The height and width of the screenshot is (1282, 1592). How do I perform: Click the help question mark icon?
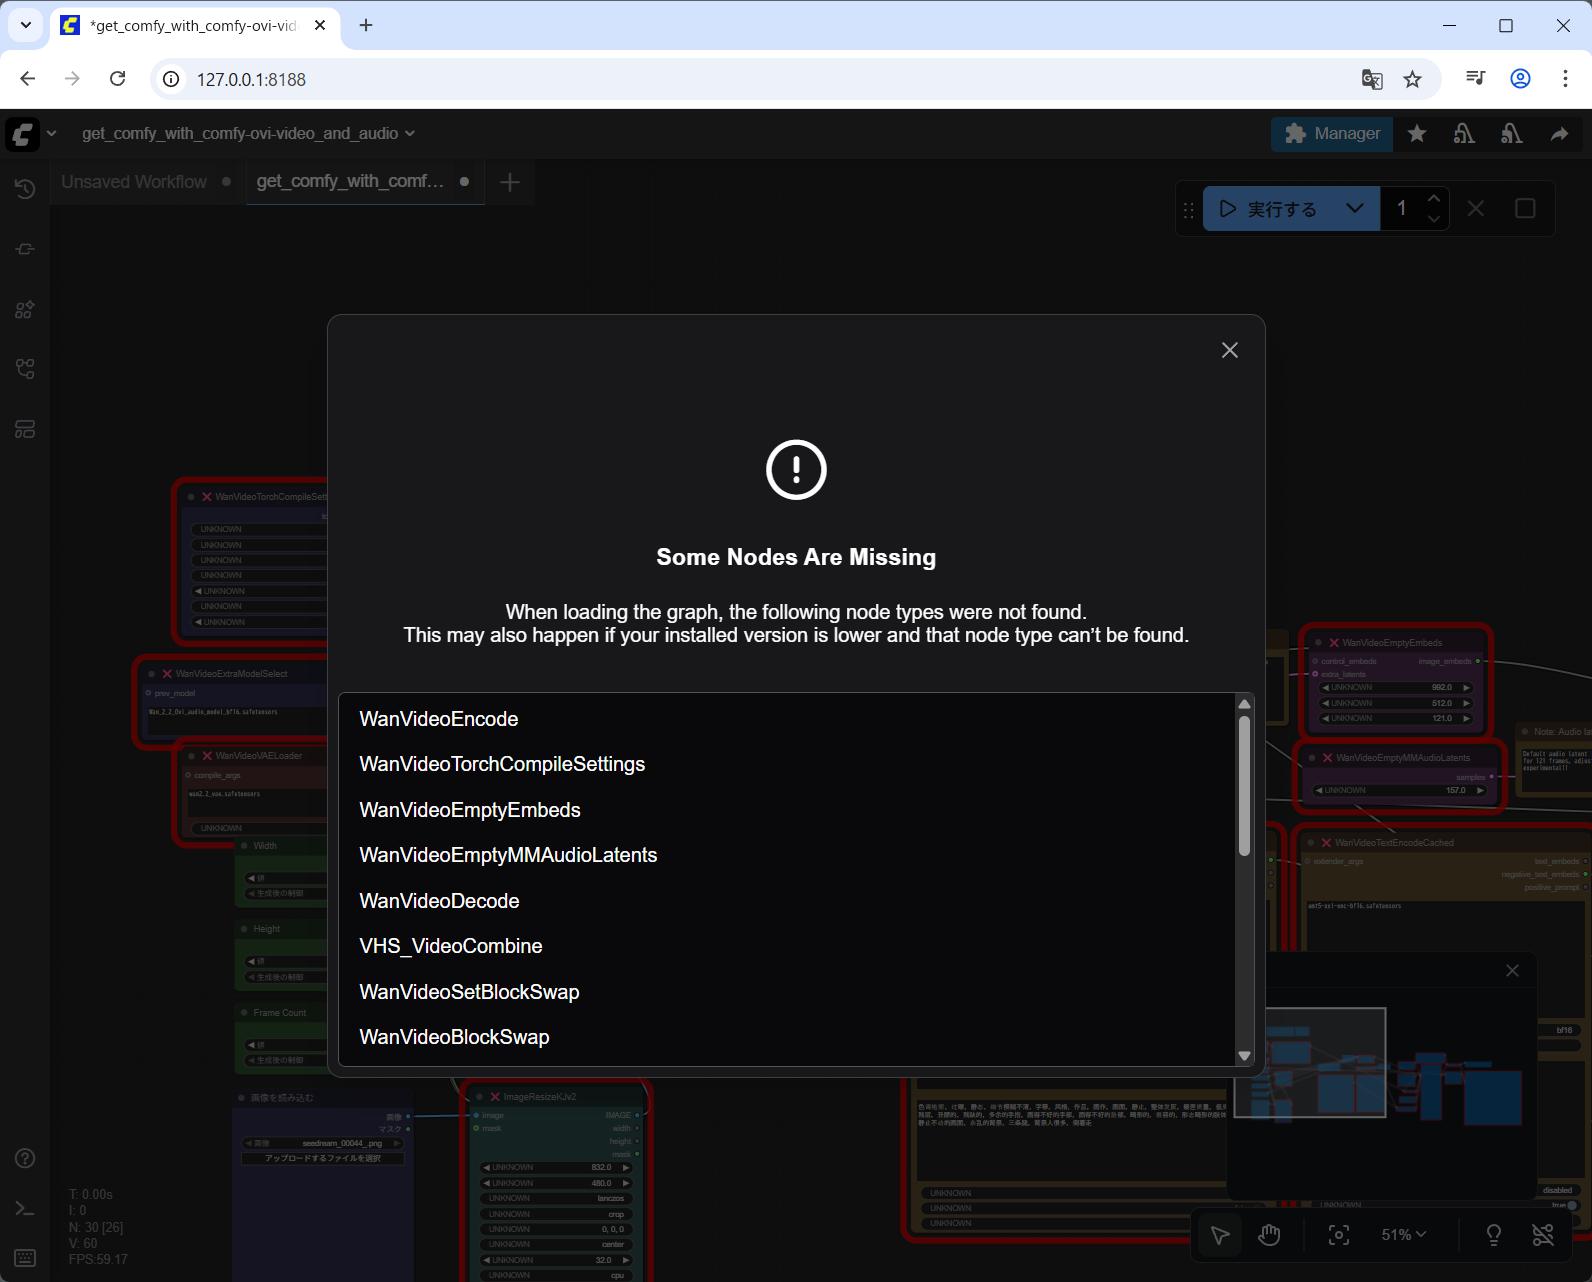click(25, 1158)
